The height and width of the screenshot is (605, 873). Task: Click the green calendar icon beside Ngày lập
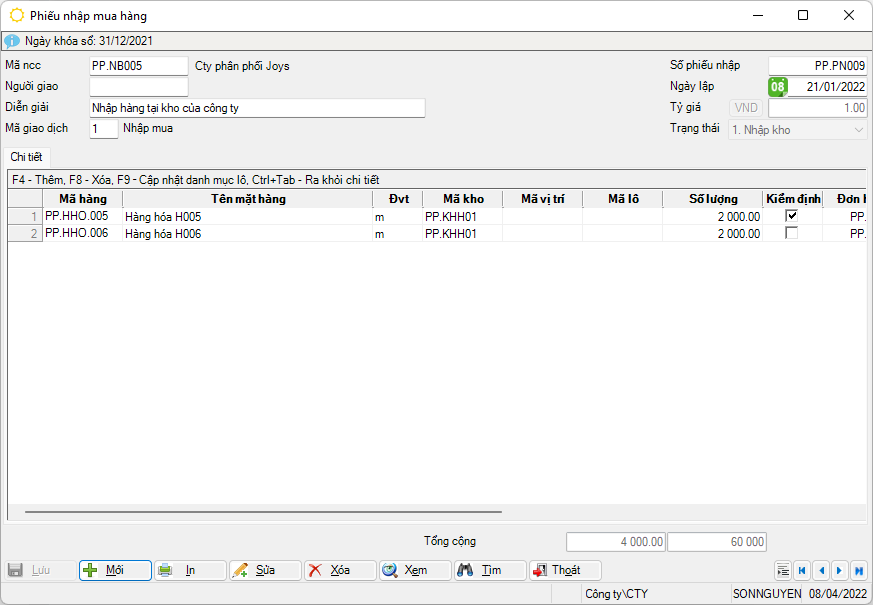(777, 87)
